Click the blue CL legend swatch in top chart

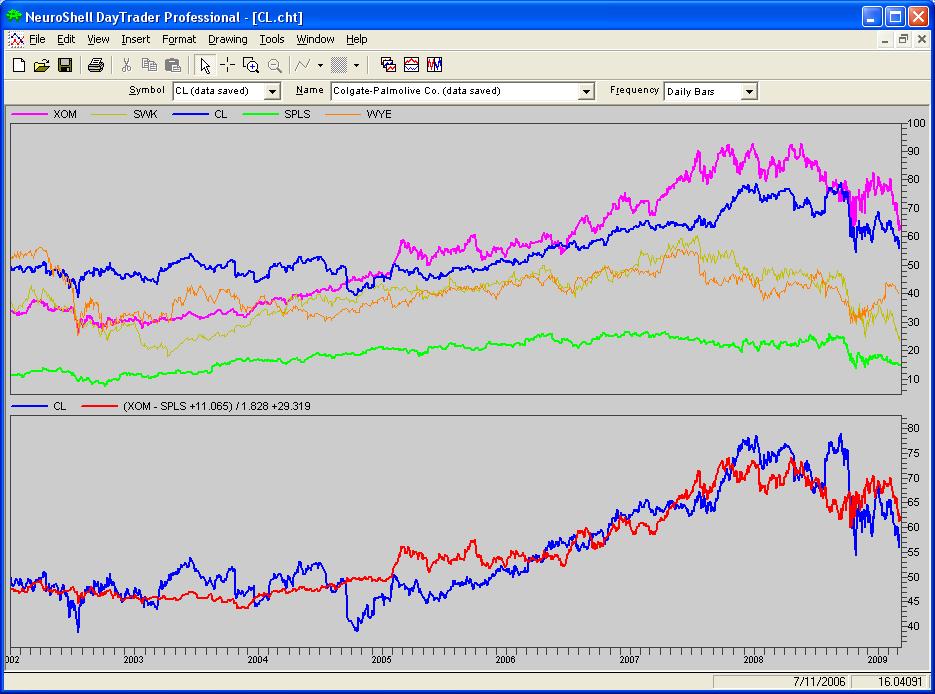coord(190,114)
